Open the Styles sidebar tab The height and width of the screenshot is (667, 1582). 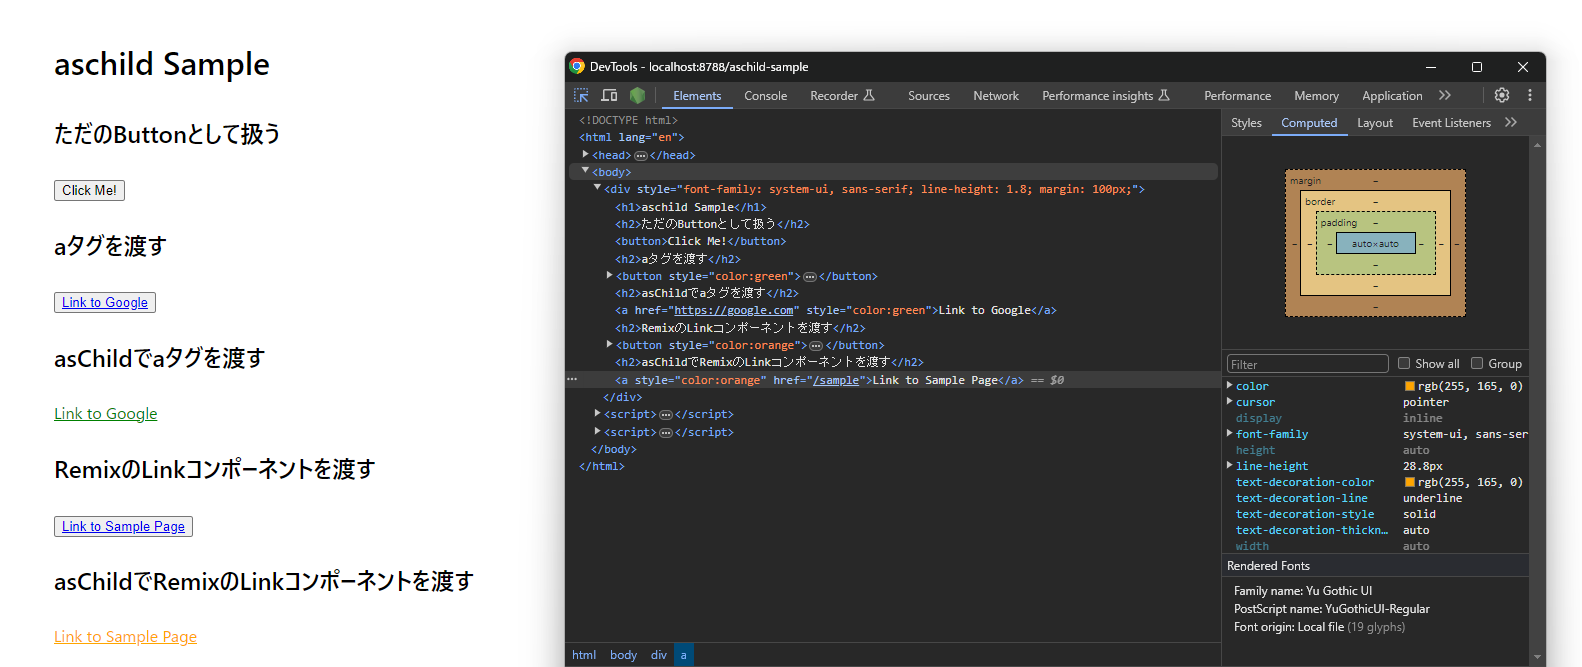pyautogui.click(x=1246, y=123)
